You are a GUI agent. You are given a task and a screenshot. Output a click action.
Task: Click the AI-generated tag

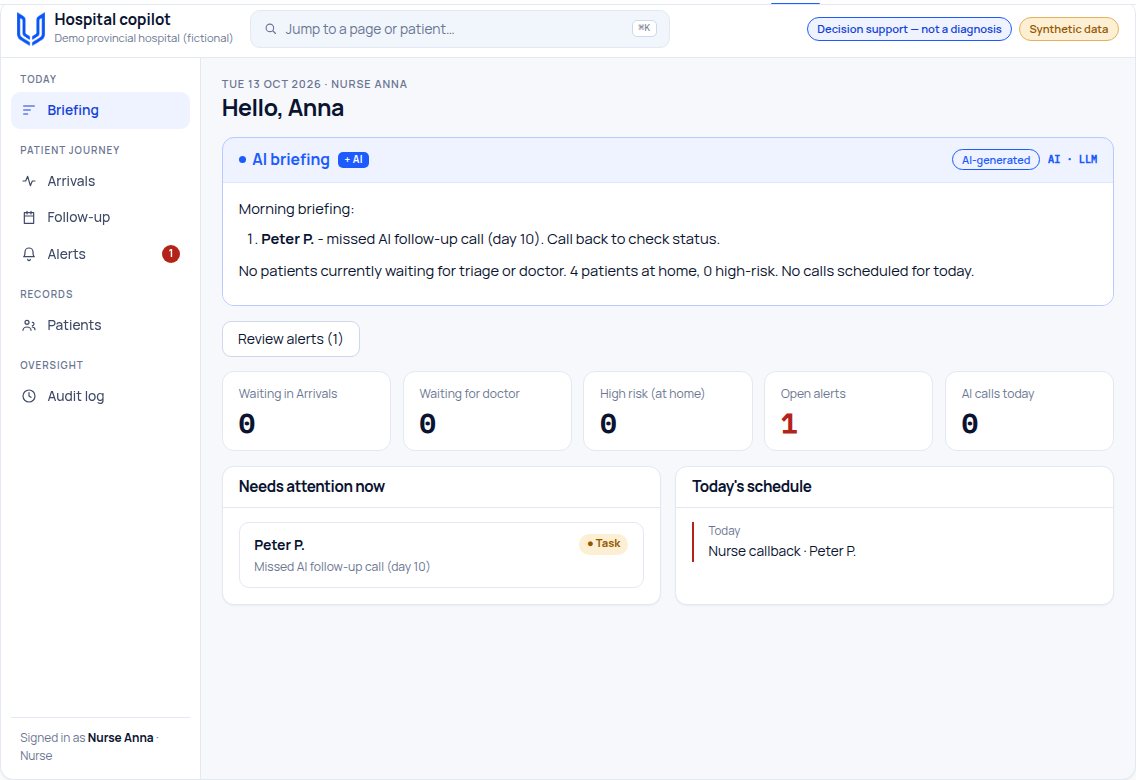995,160
